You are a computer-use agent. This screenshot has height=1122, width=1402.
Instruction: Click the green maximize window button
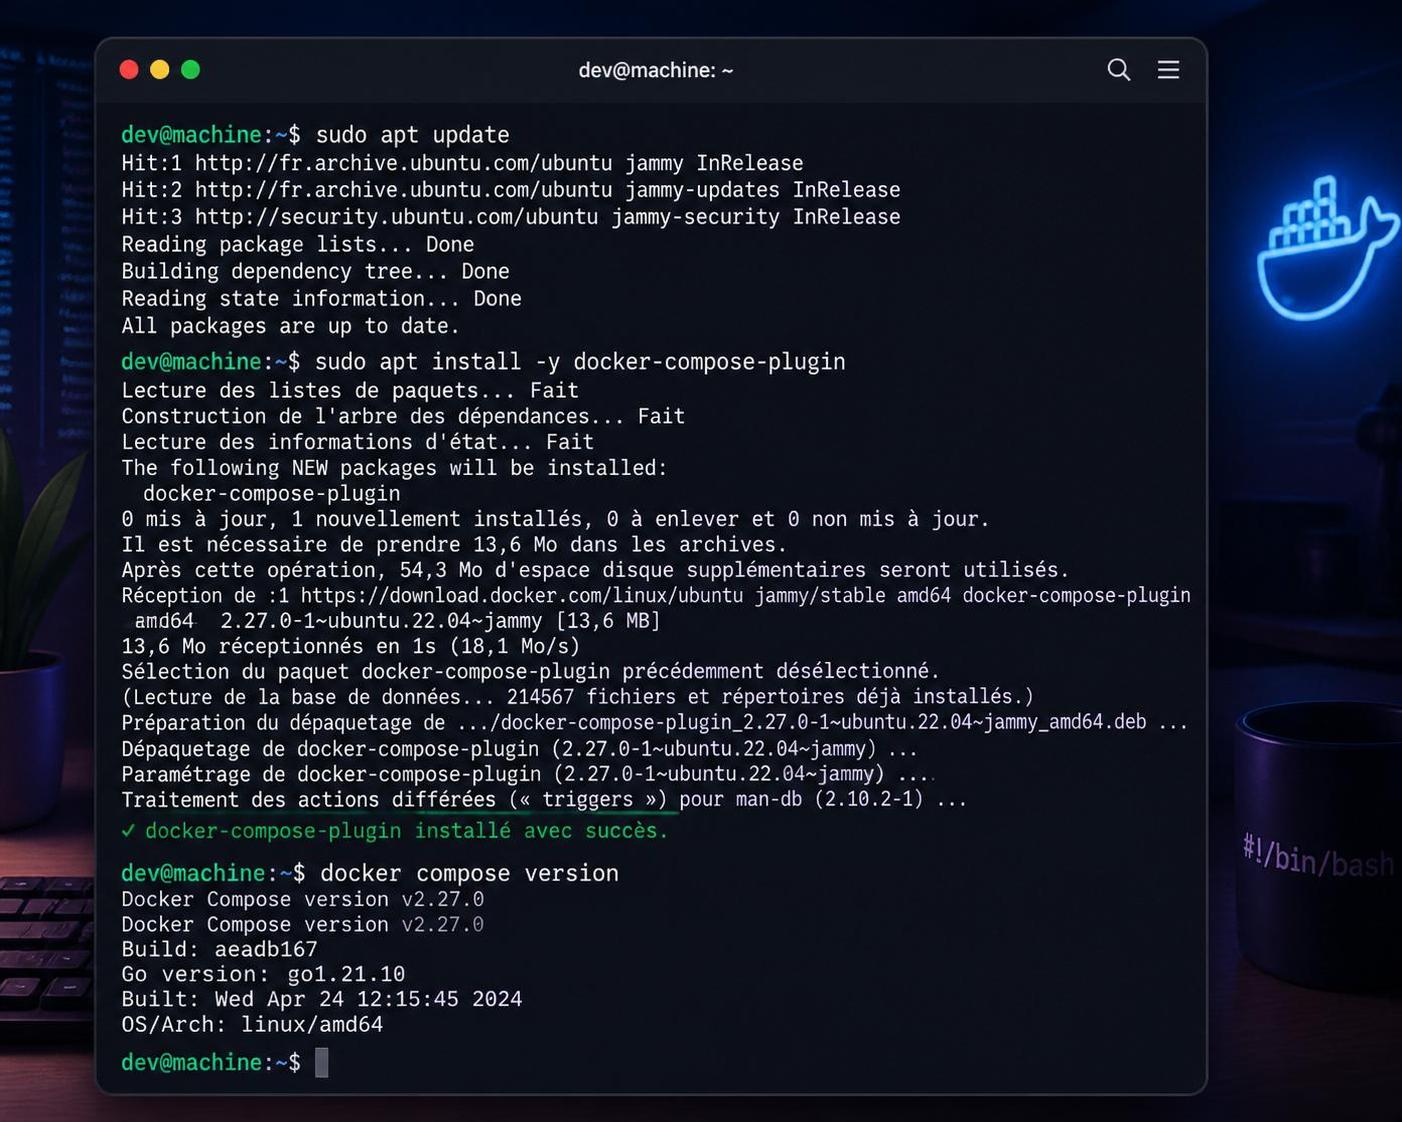coord(191,69)
